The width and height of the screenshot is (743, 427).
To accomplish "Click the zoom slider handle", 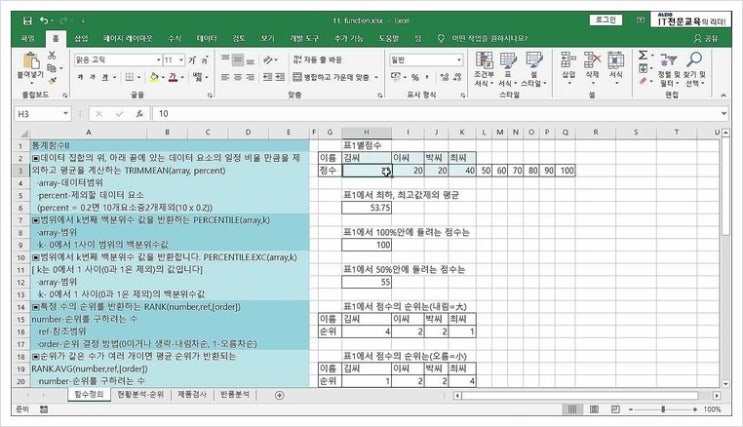I will (x=662, y=409).
